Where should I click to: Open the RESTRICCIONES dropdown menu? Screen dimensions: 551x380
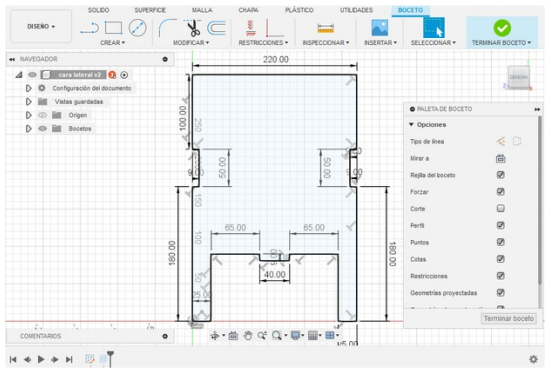263,43
